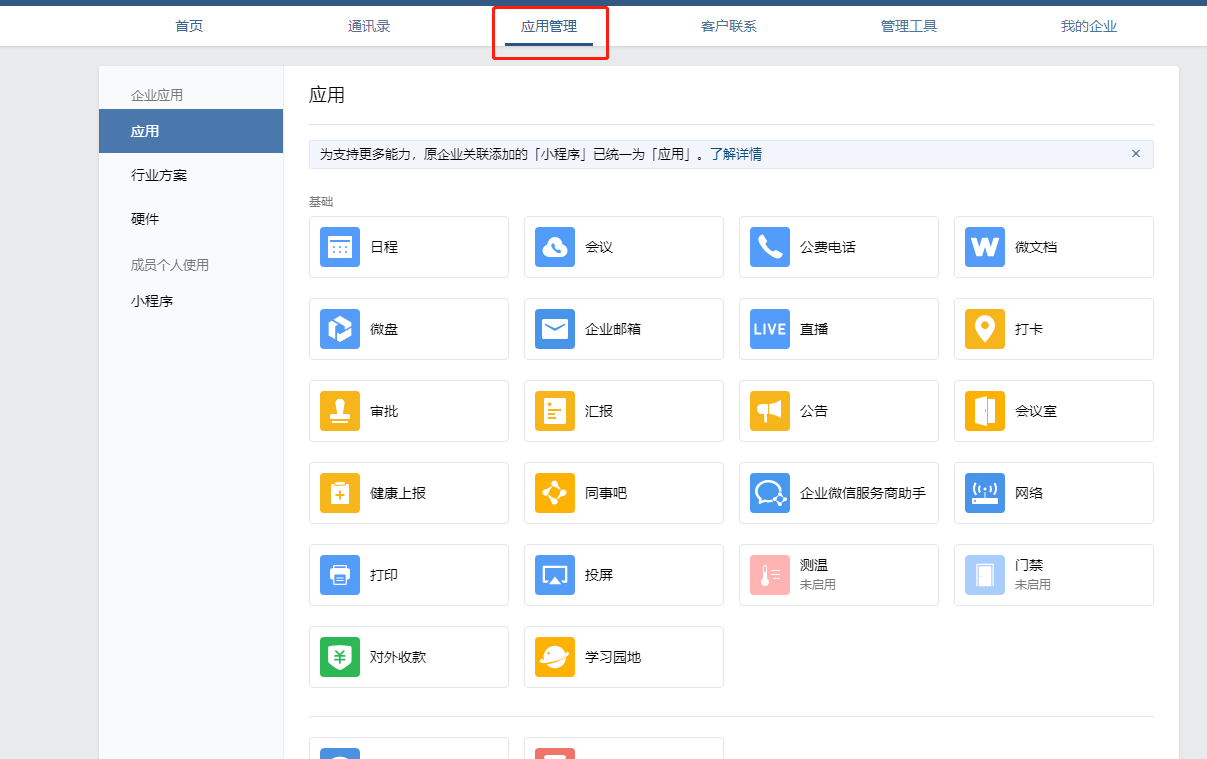Click the 会议 cloud icon
The width and height of the screenshot is (1207, 759).
point(555,247)
